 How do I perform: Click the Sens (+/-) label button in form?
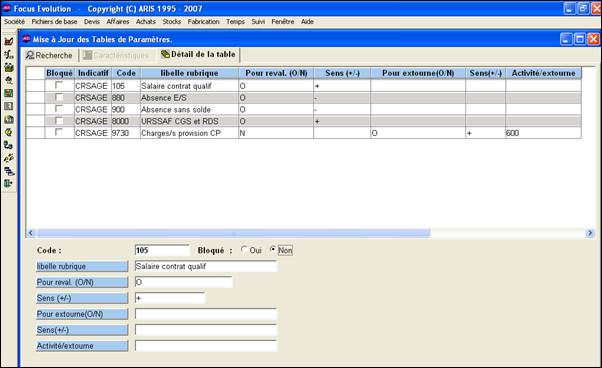[x=82, y=298]
